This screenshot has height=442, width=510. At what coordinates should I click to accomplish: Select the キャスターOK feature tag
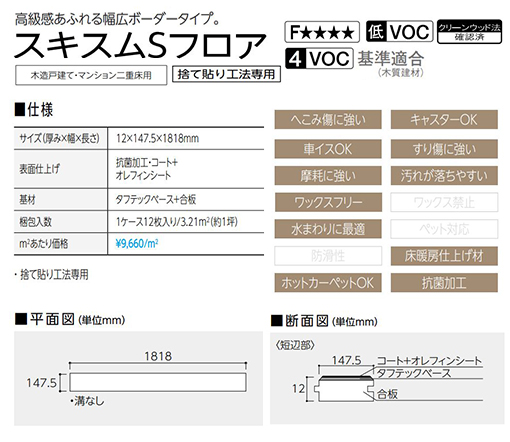point(444,120)
